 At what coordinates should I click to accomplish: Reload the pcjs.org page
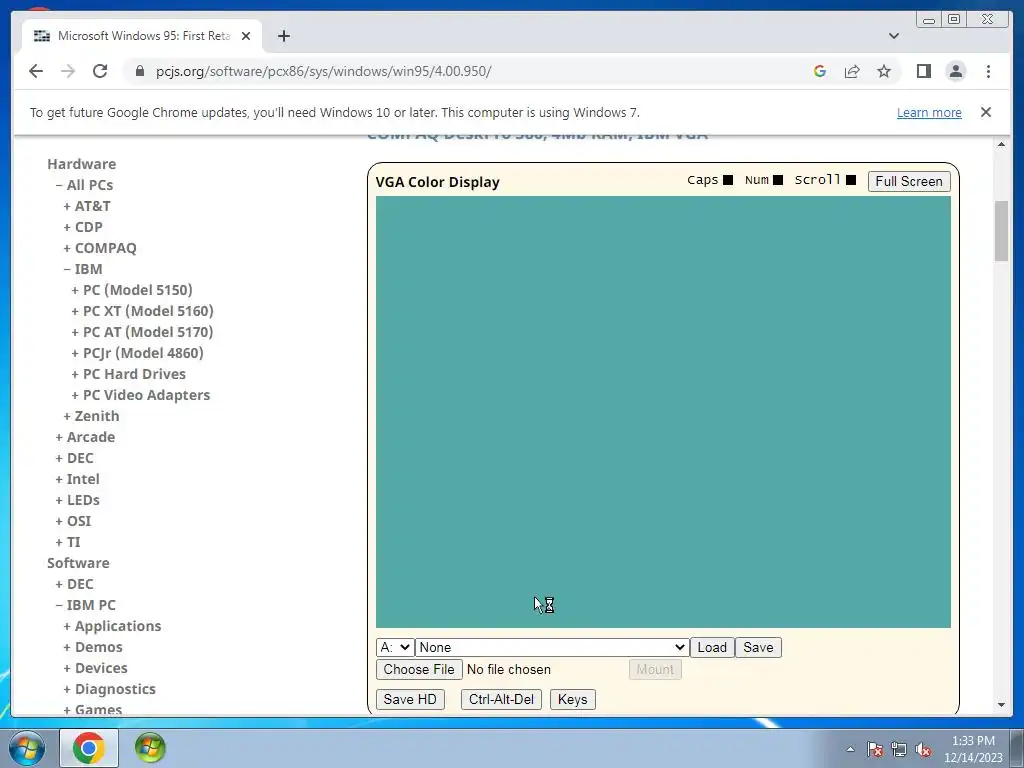[x=100, y=71]
